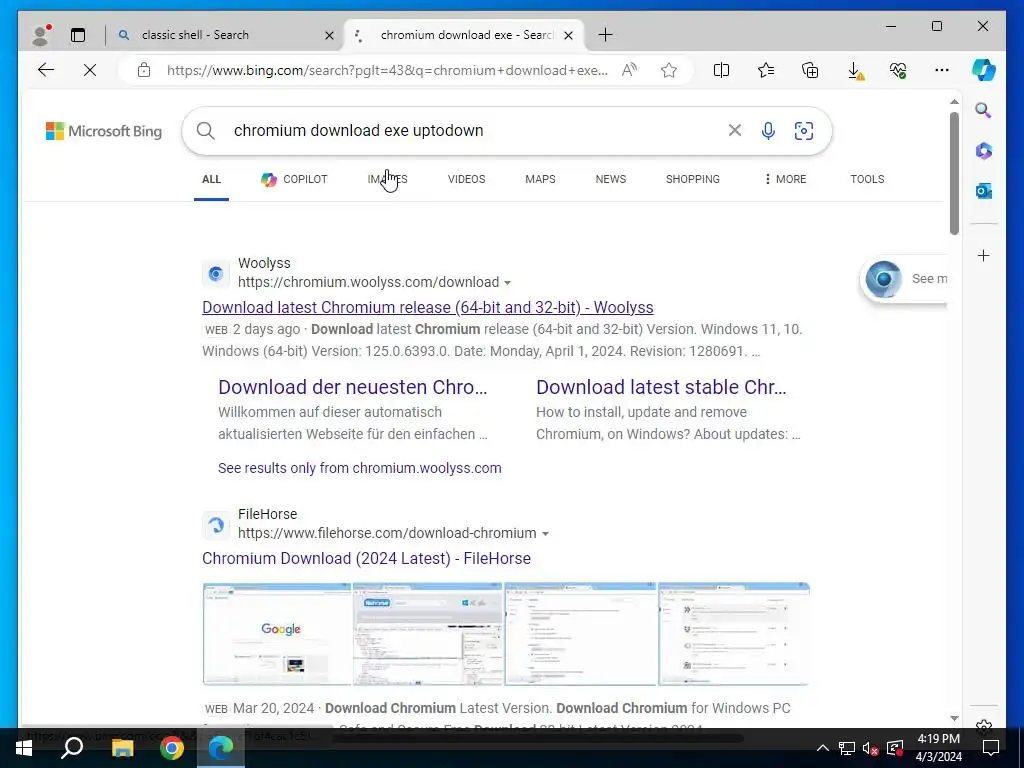The width and height of the screenshot is (1024, 768).
Task: Open the Downloads panel
Action: click(855, 71)
